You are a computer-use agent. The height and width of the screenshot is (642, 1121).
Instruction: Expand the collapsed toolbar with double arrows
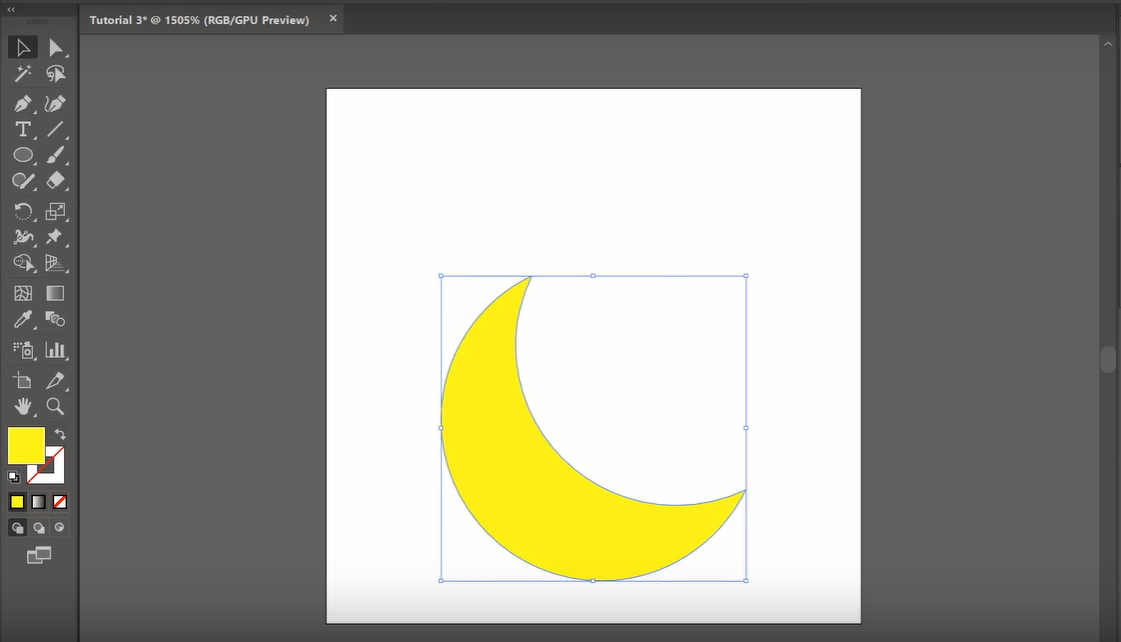point(11,9)
